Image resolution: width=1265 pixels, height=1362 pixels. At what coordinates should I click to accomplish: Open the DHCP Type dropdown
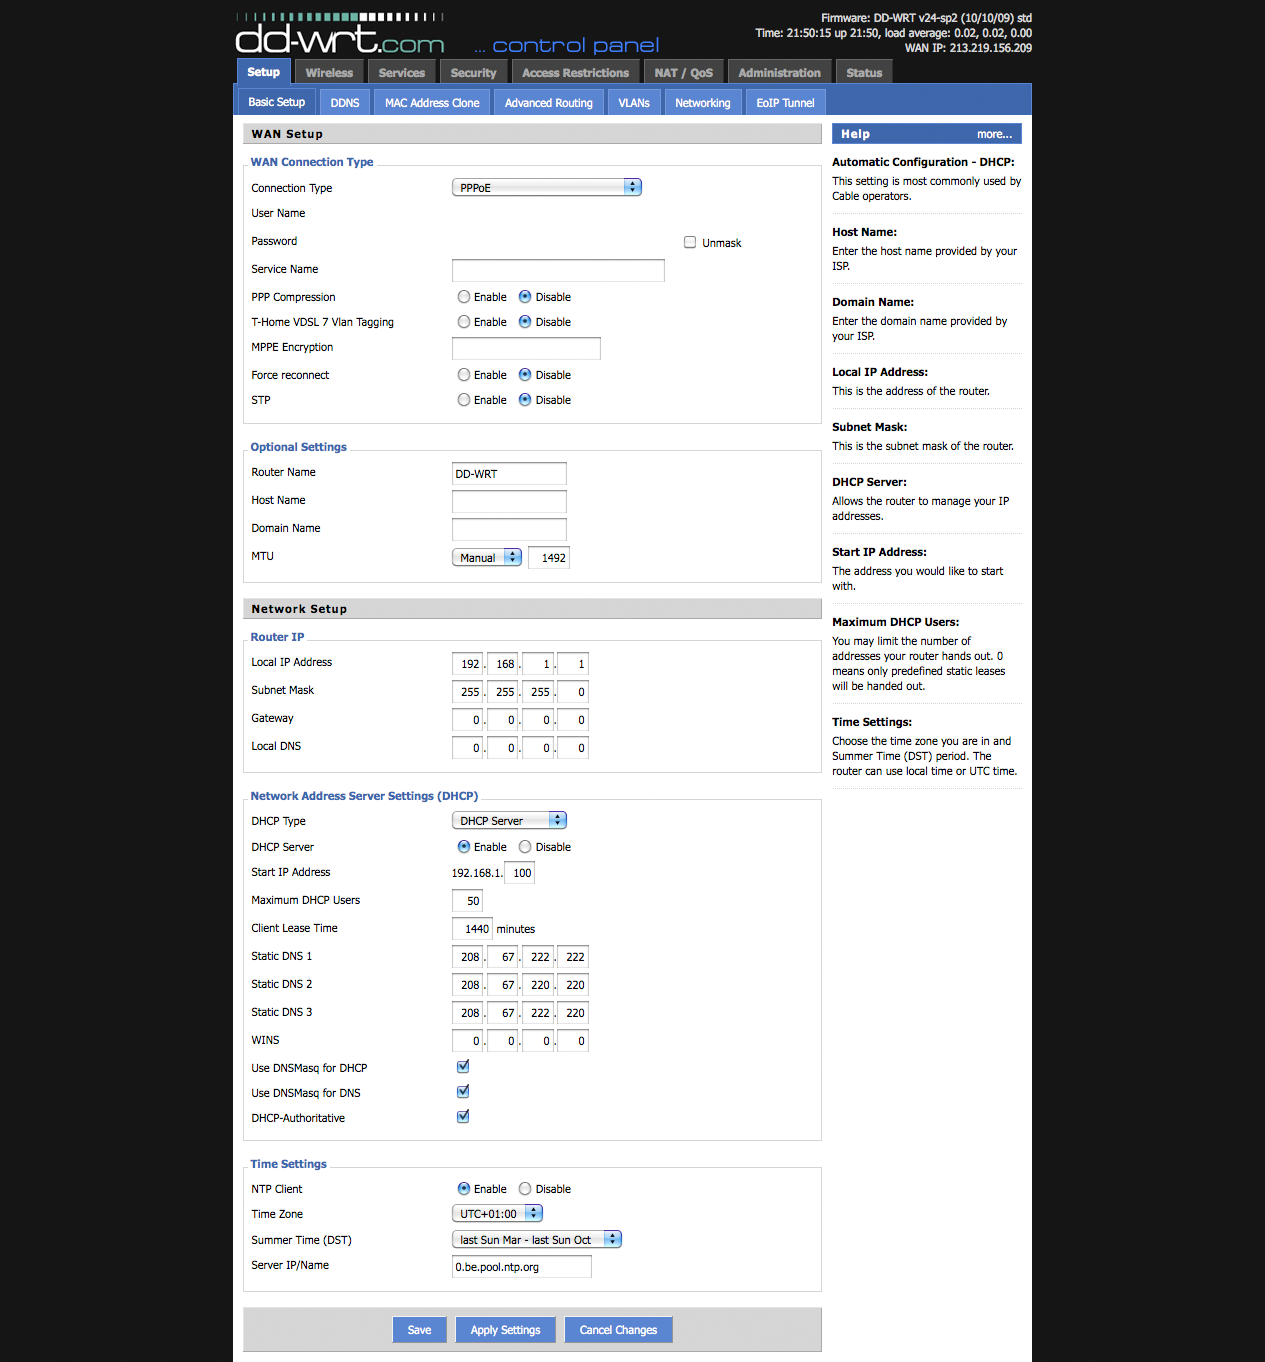[509, 821]
